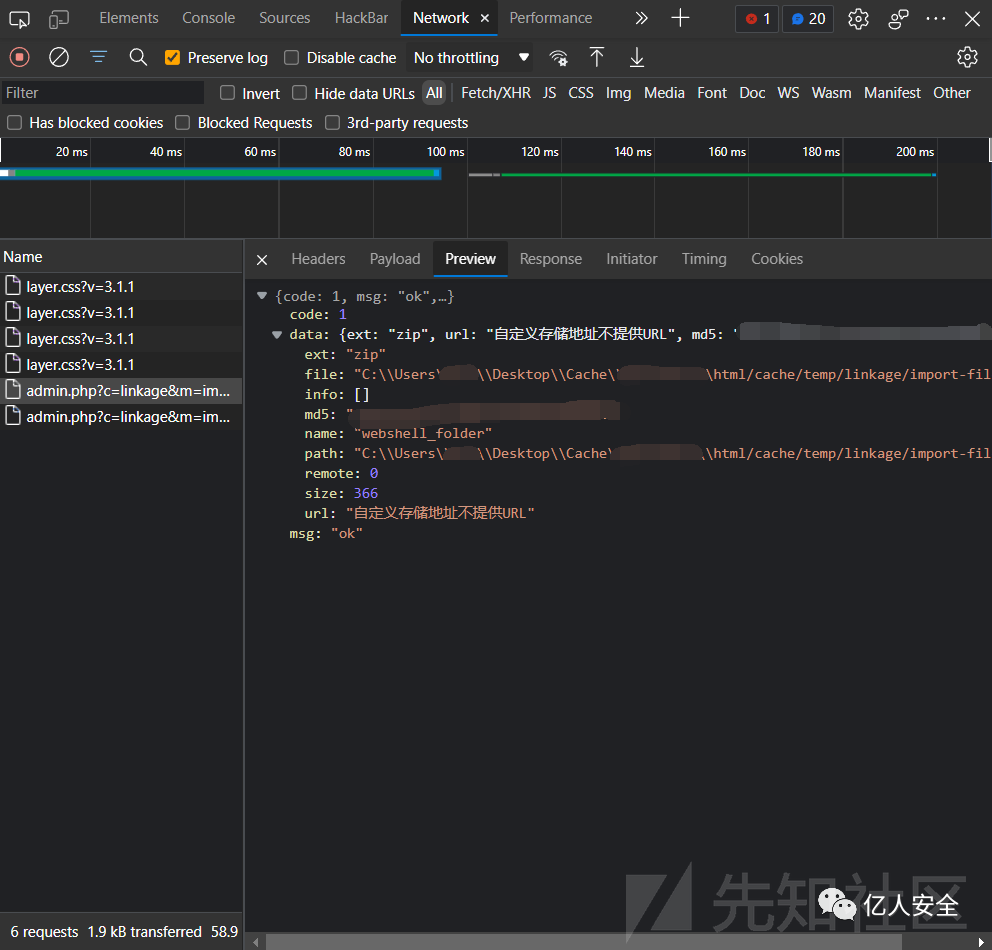Screen dimensions: 992x950
Task: Clear the network log
Action: [x=59, y=57]
